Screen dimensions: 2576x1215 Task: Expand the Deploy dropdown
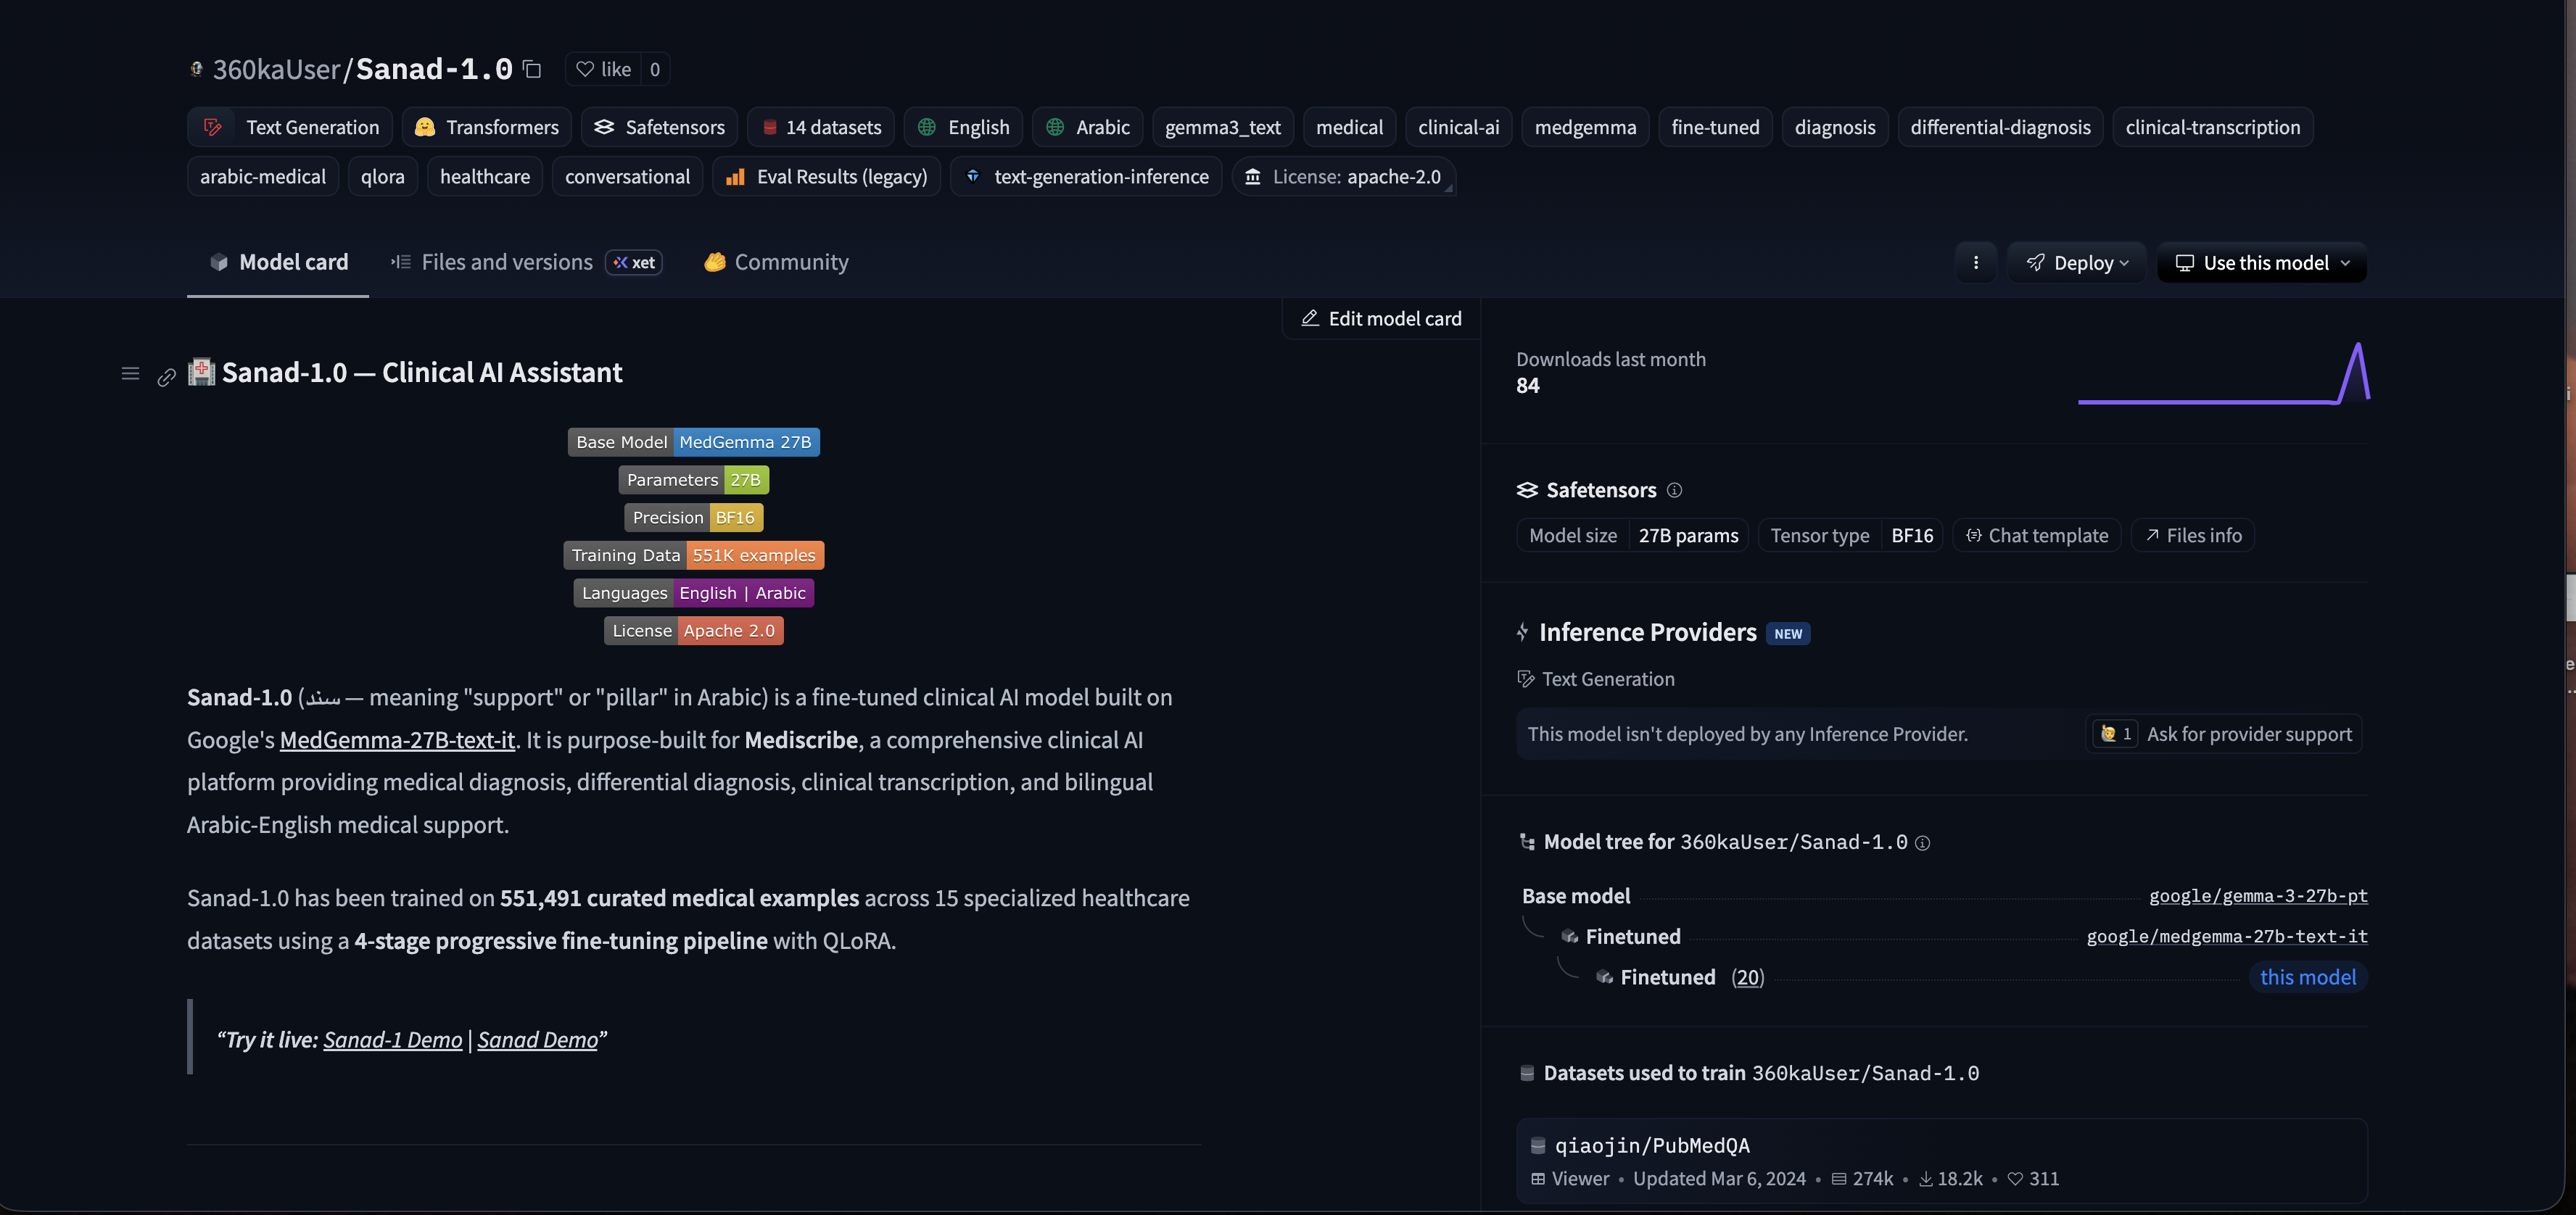pos(2077,262)
